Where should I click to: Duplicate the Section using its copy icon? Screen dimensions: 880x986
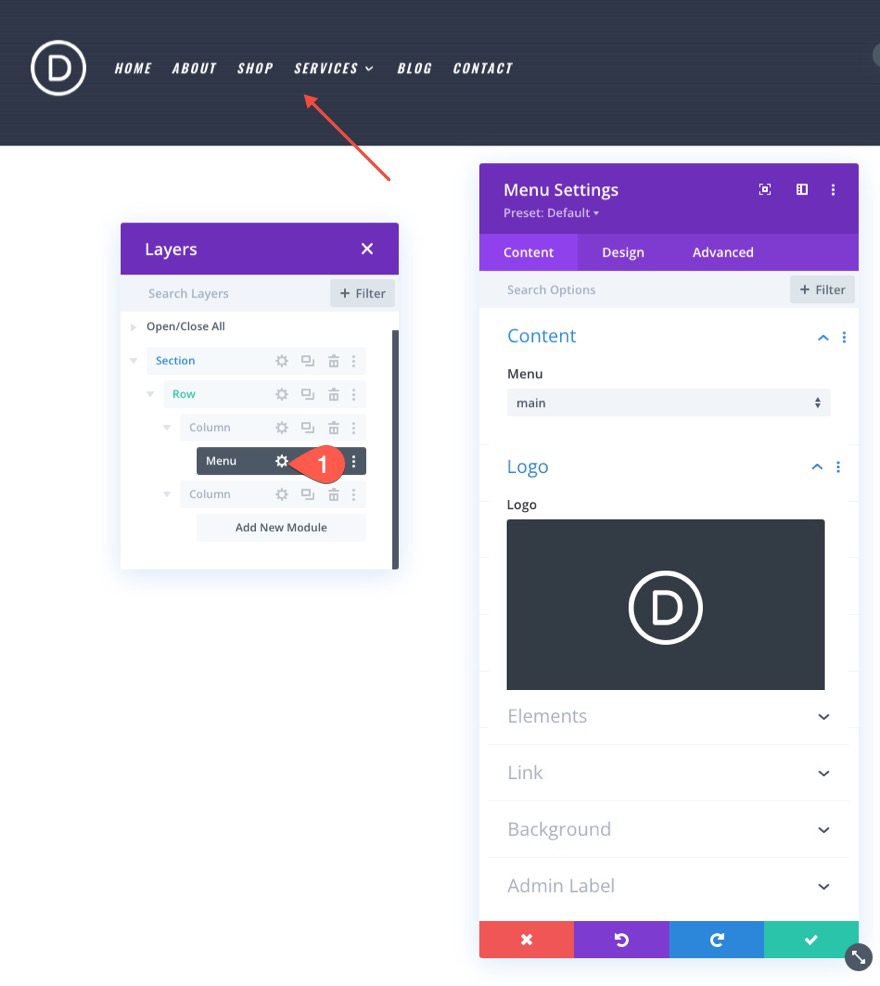pos(307,360)
